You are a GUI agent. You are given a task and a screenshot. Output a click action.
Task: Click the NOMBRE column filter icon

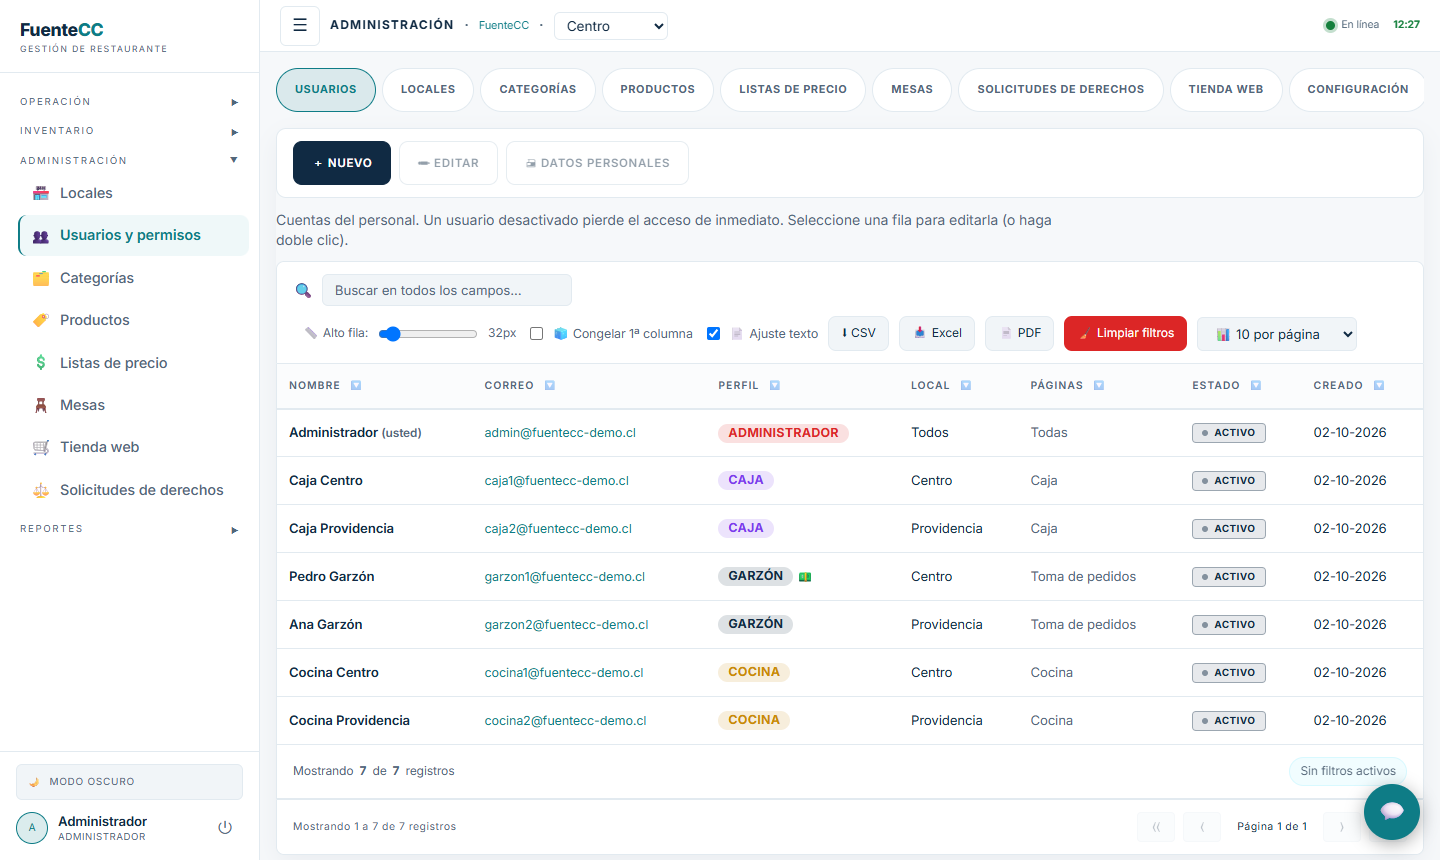coord(356,386)
